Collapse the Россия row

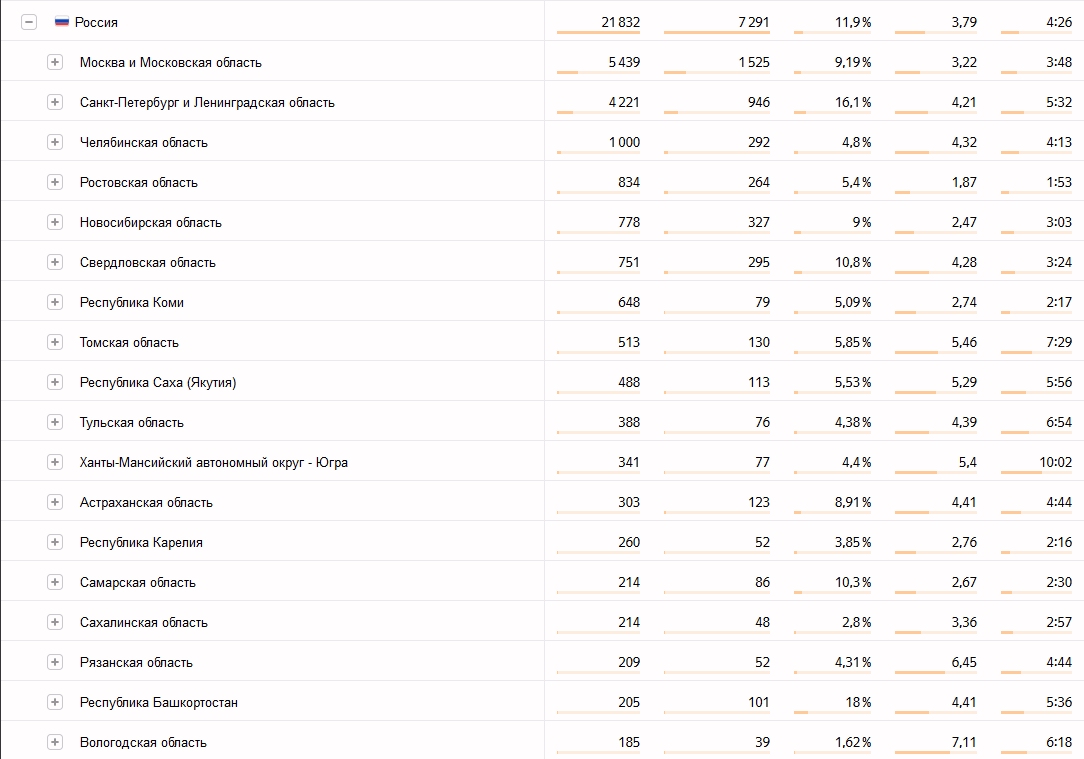coord(28,22)
